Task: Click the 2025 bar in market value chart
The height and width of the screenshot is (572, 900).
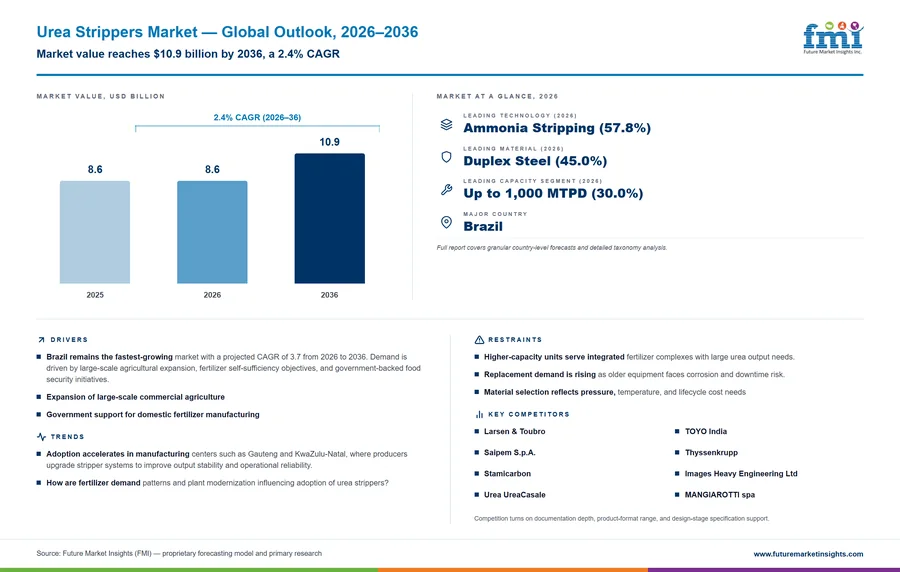Action: [x=95, y=232]
